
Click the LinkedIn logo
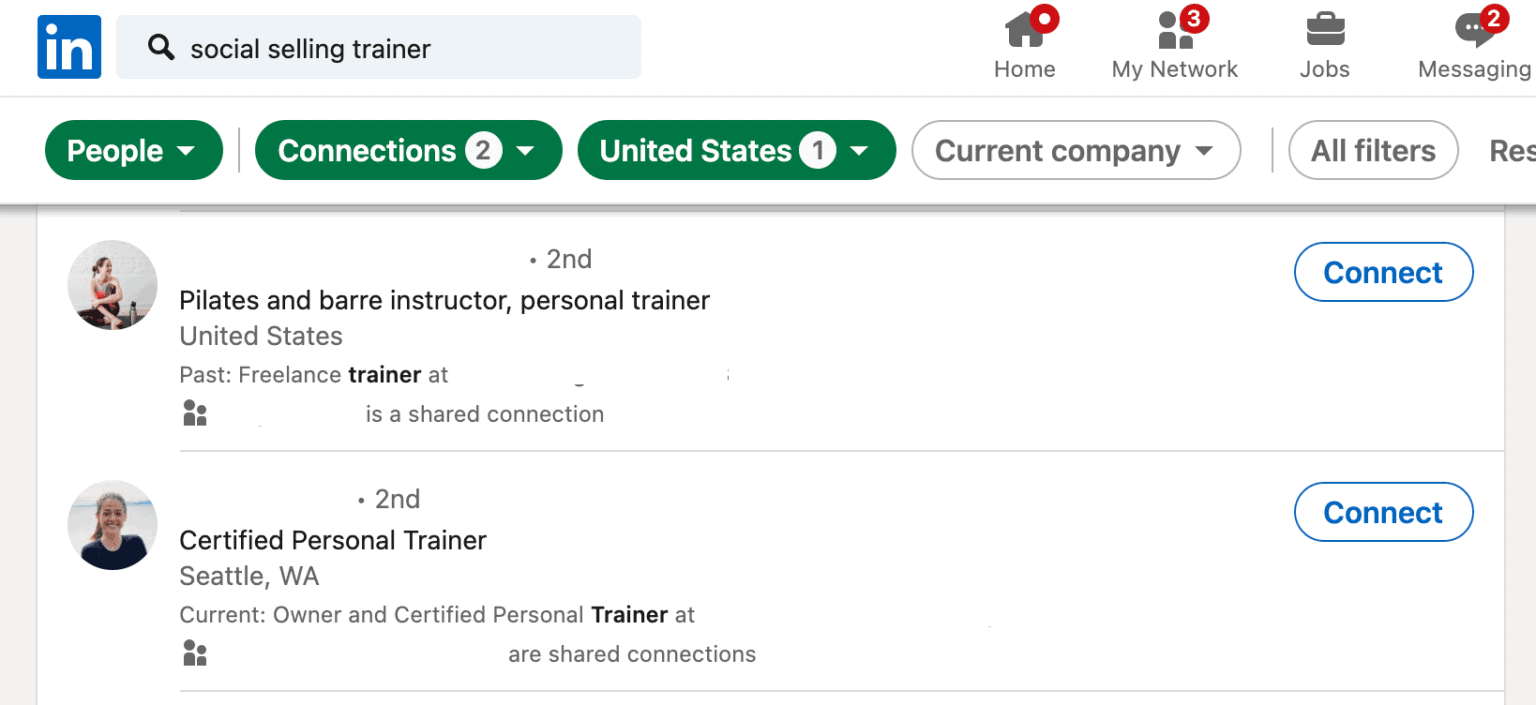coord(68,46)
